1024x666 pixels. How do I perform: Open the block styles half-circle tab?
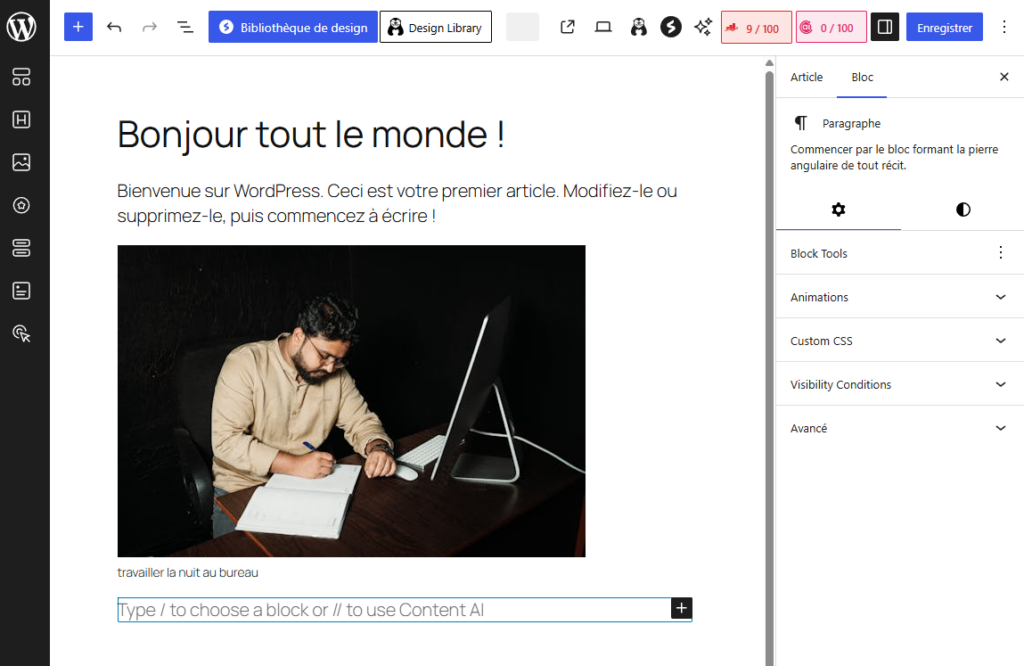(x=963, y=210)
